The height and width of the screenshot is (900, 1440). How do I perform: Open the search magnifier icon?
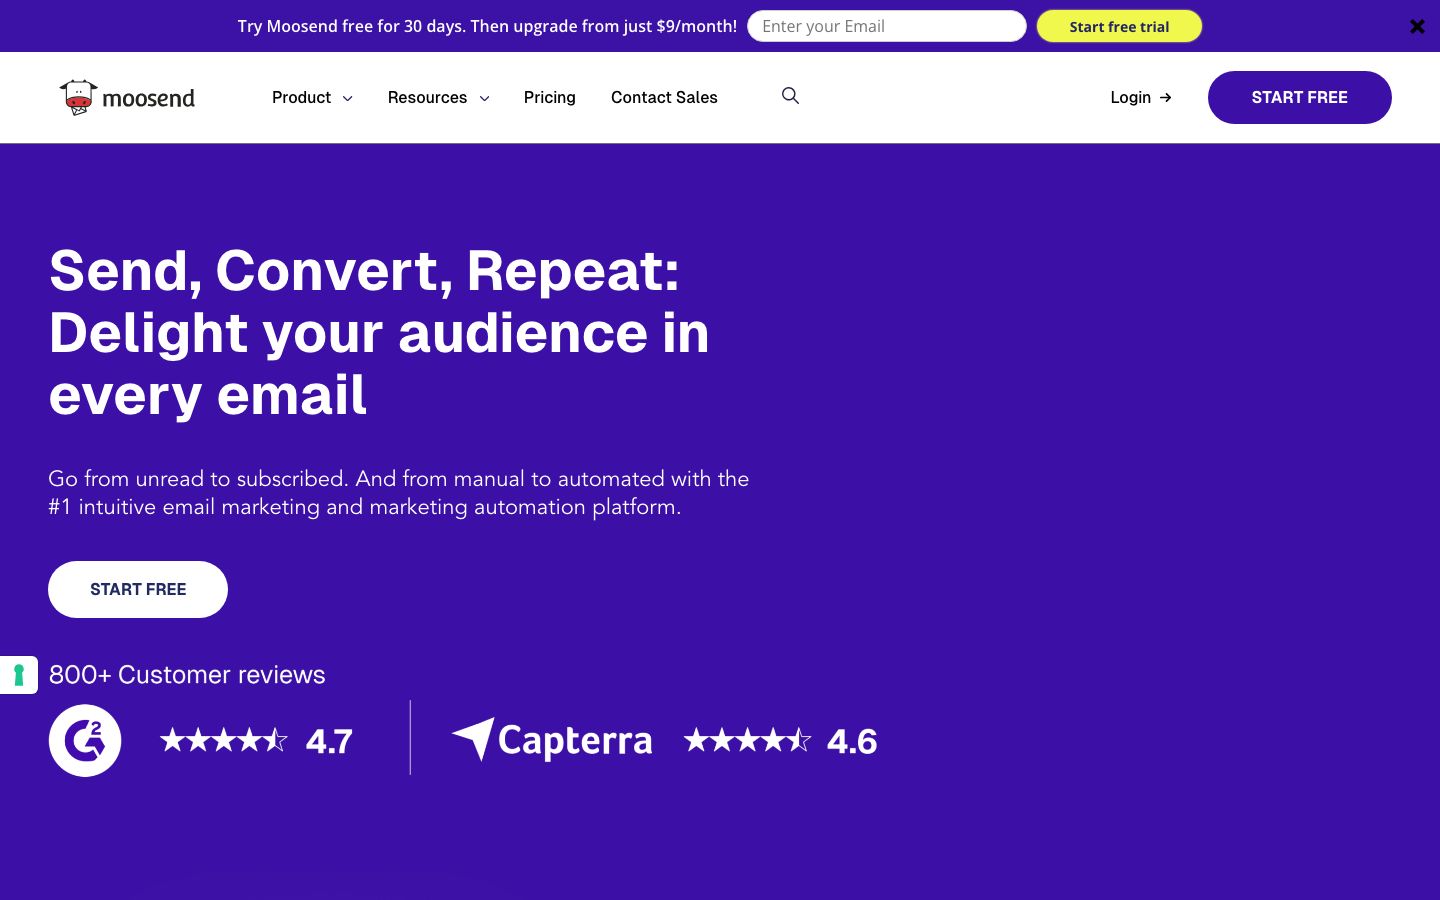coord(790,96)
